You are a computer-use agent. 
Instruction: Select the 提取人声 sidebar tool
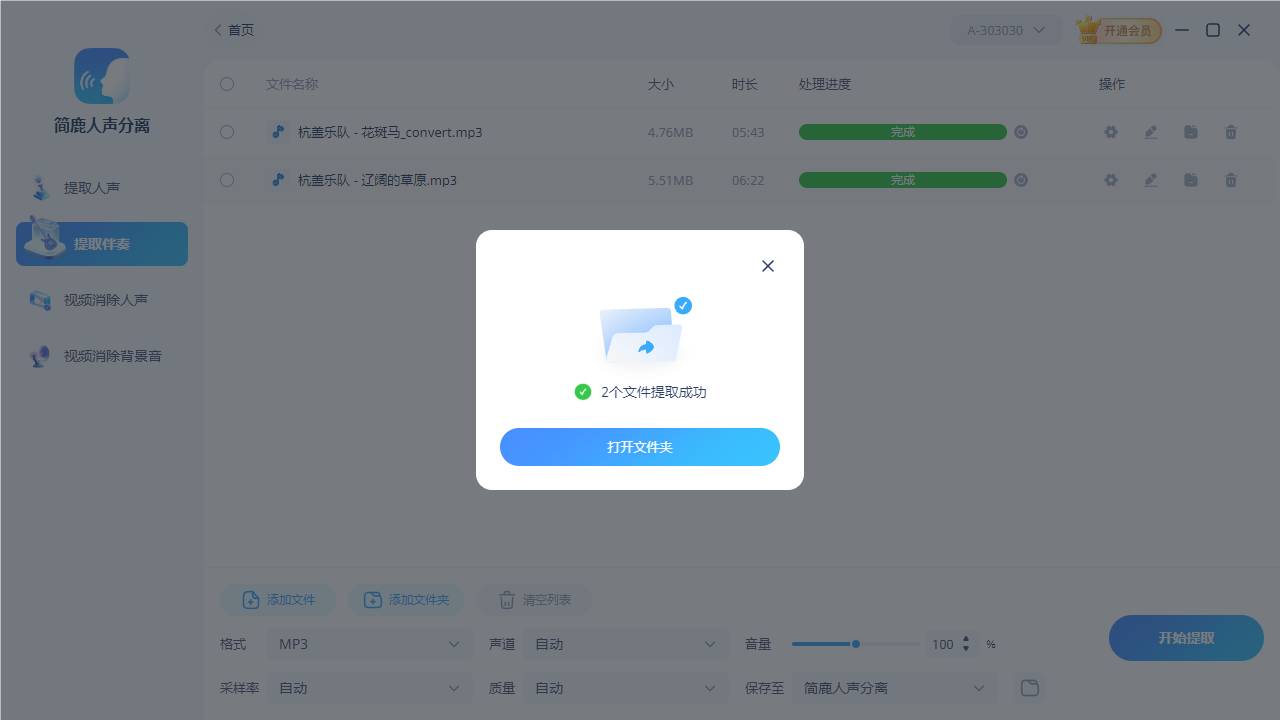click(x=100, y=187)
